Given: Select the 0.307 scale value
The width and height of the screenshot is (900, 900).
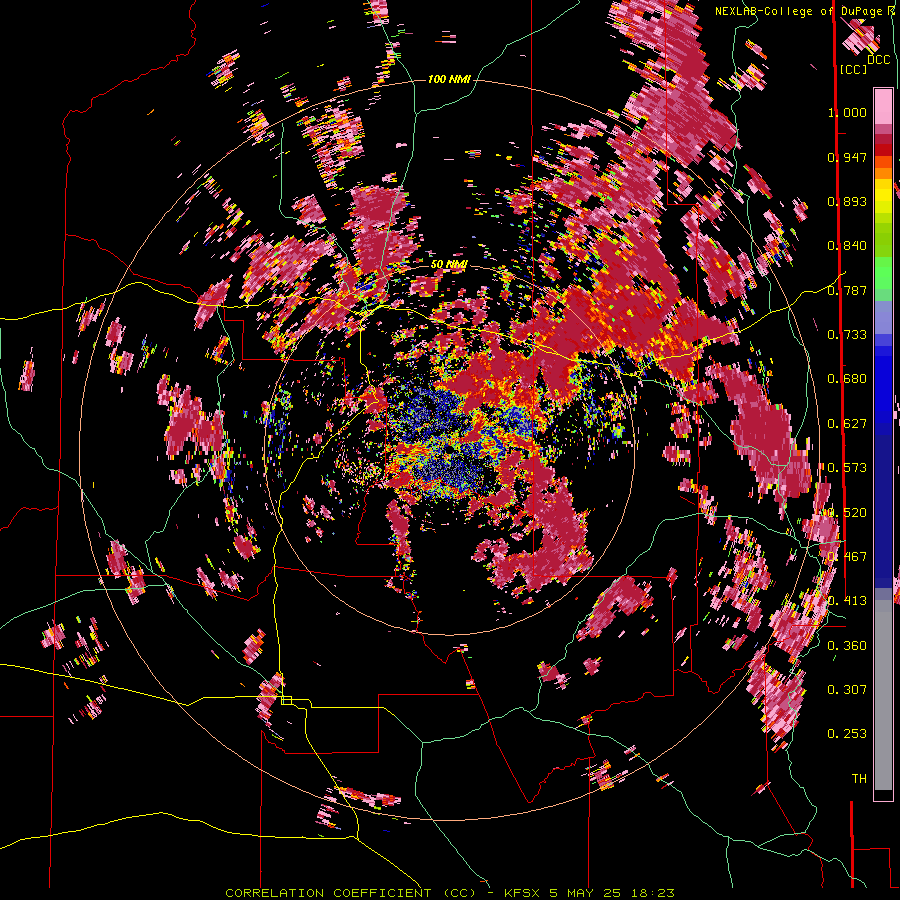Looking at the screenshot, I should point(847,690).
